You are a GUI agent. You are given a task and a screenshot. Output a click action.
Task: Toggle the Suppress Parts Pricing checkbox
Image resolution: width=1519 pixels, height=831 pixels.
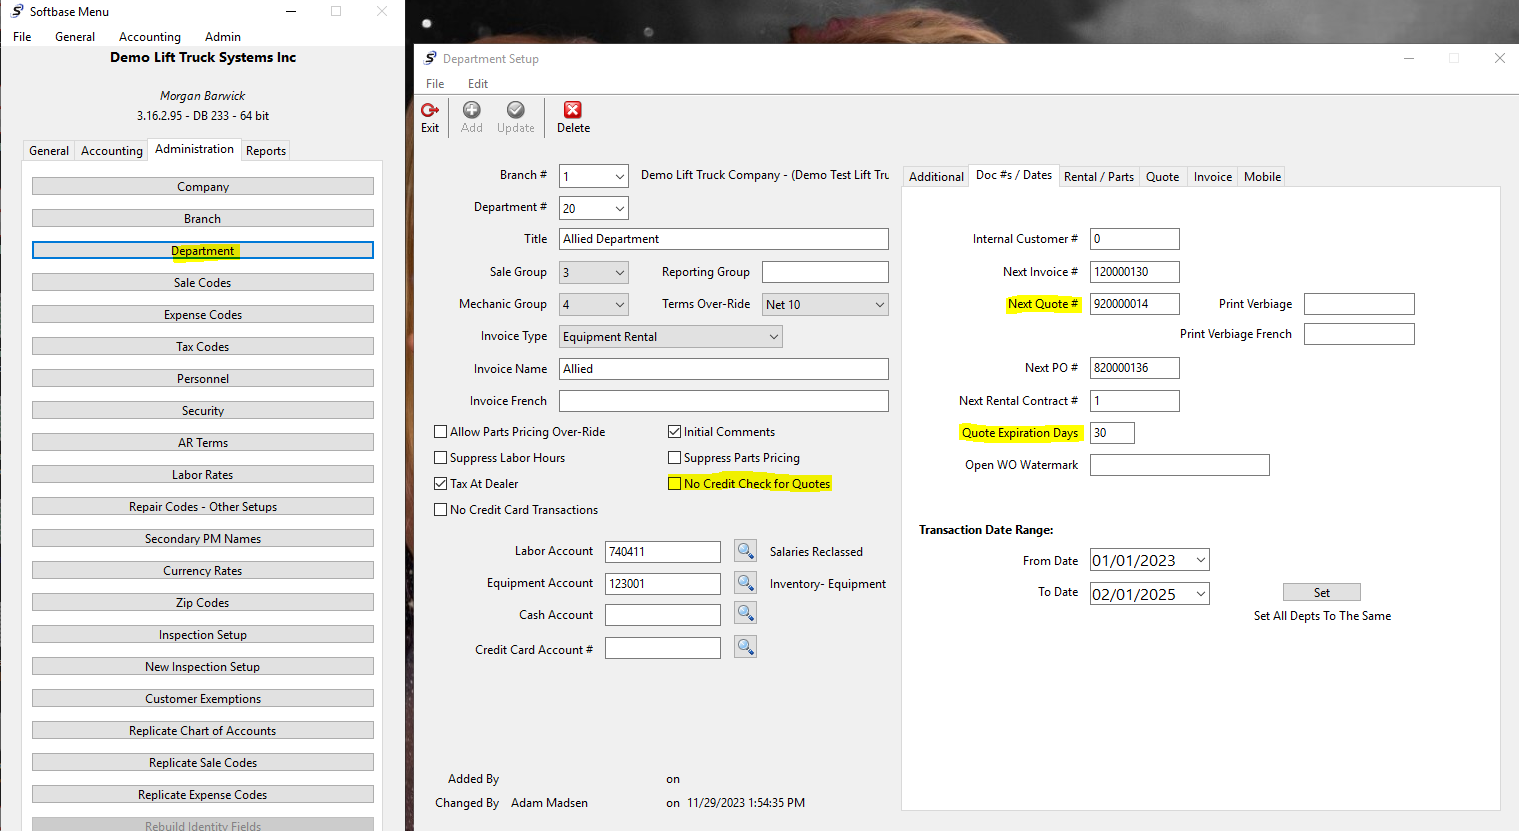[674, 458]
